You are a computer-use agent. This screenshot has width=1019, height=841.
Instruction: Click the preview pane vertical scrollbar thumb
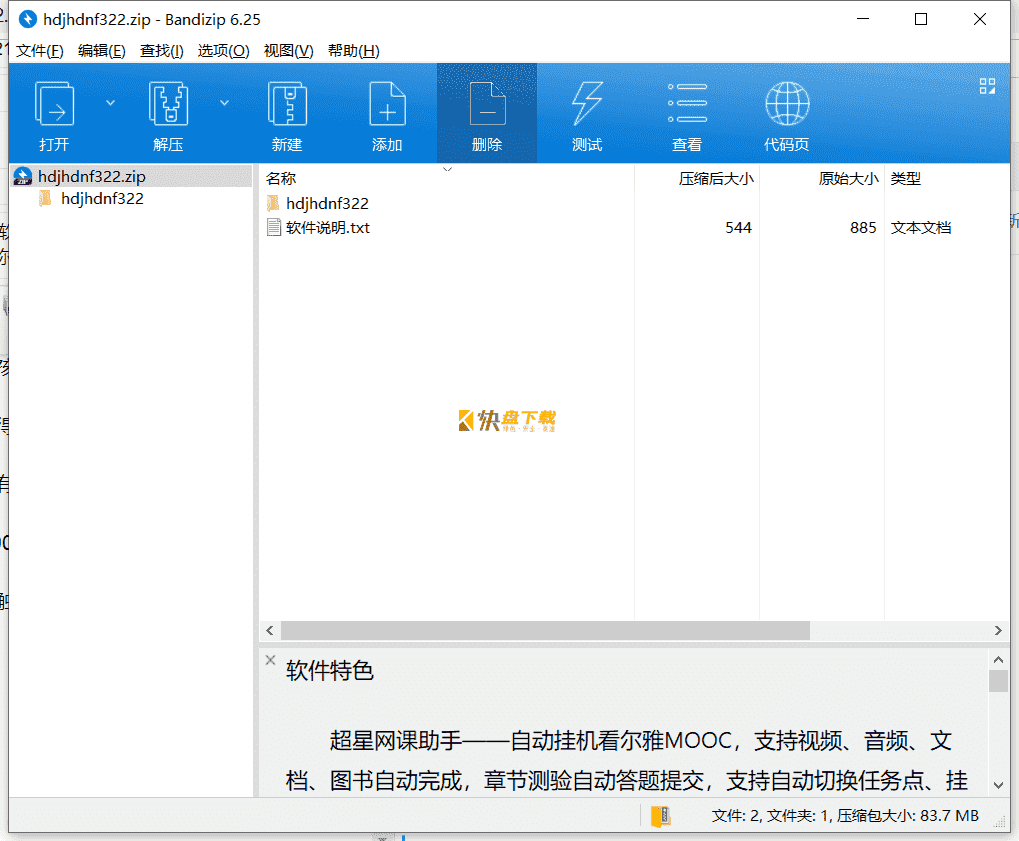point(998,681)
